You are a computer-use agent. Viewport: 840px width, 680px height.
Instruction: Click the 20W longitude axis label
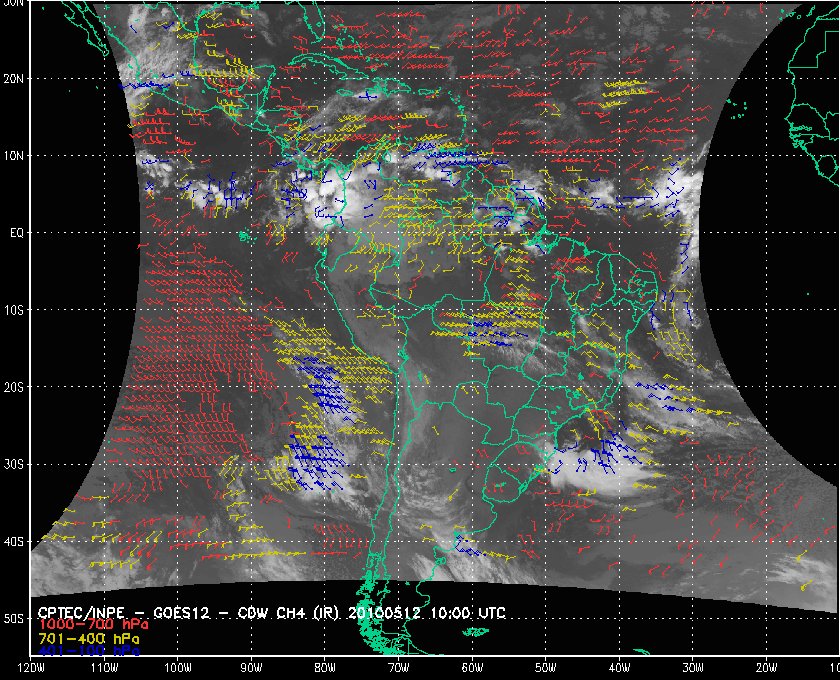(x=765, y=668)
